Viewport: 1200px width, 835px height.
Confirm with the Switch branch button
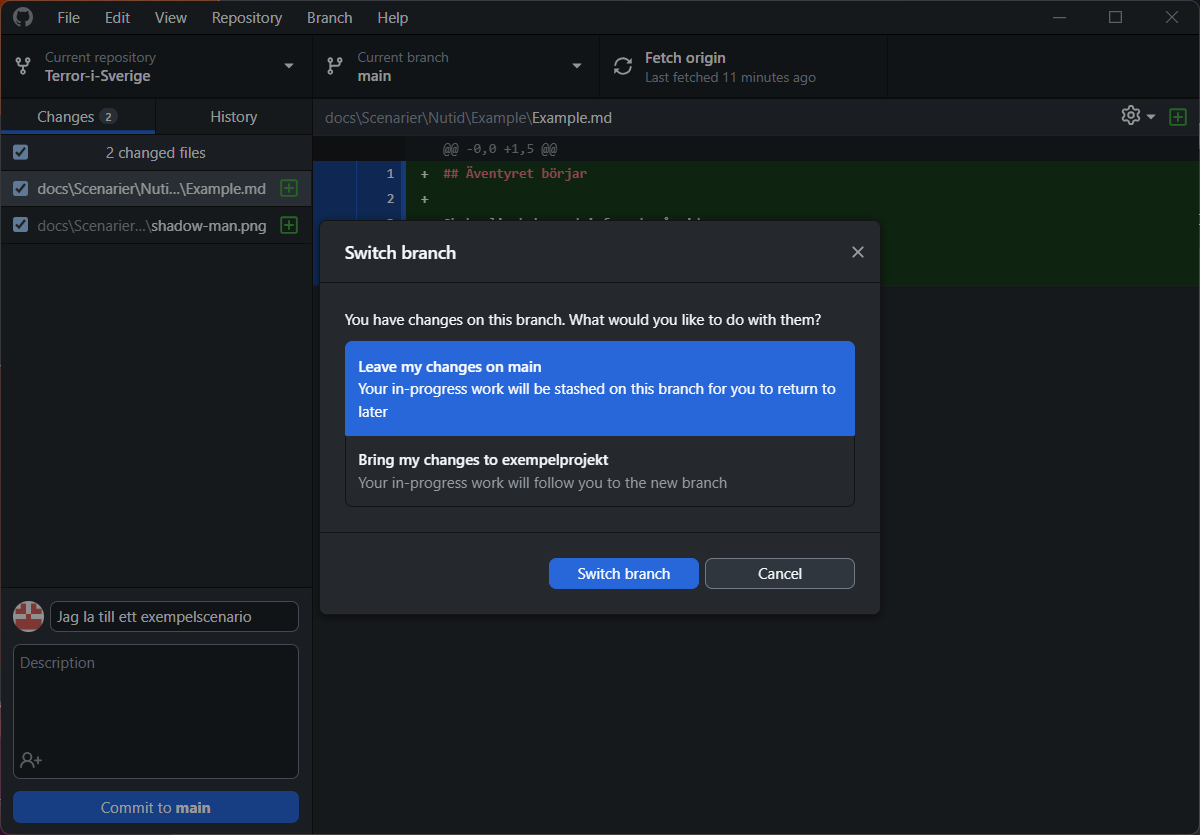coord(624,573)
